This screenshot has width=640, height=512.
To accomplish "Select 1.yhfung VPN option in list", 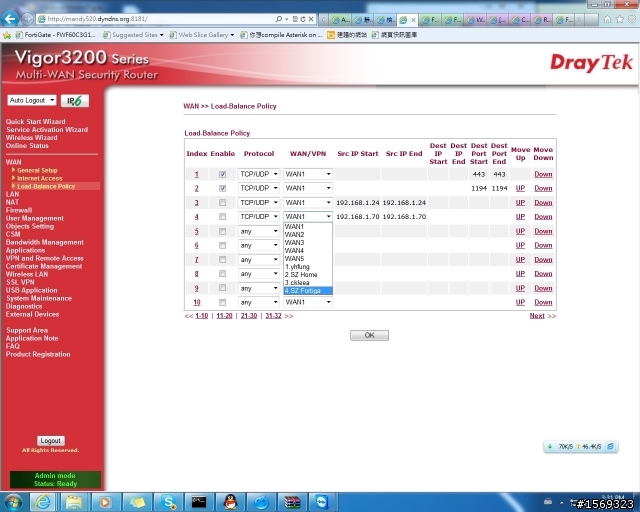I will tap(308, 267).
